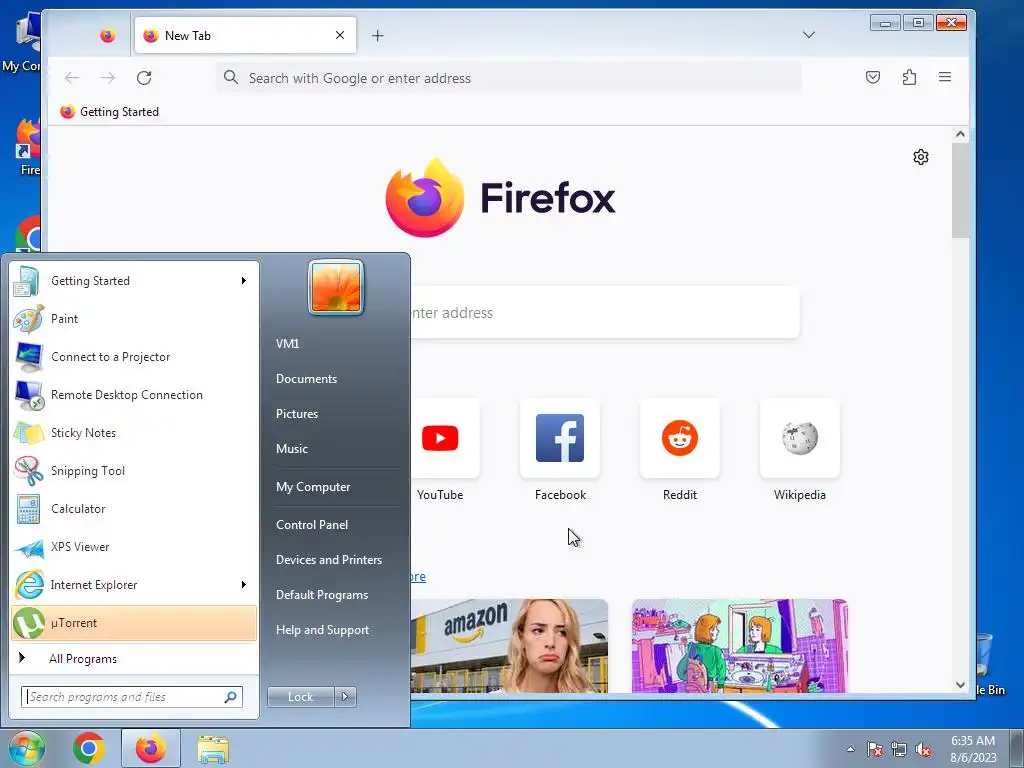Open Chrome from the taskbar
Screen dimensions: 1024x768
point(89,748)
